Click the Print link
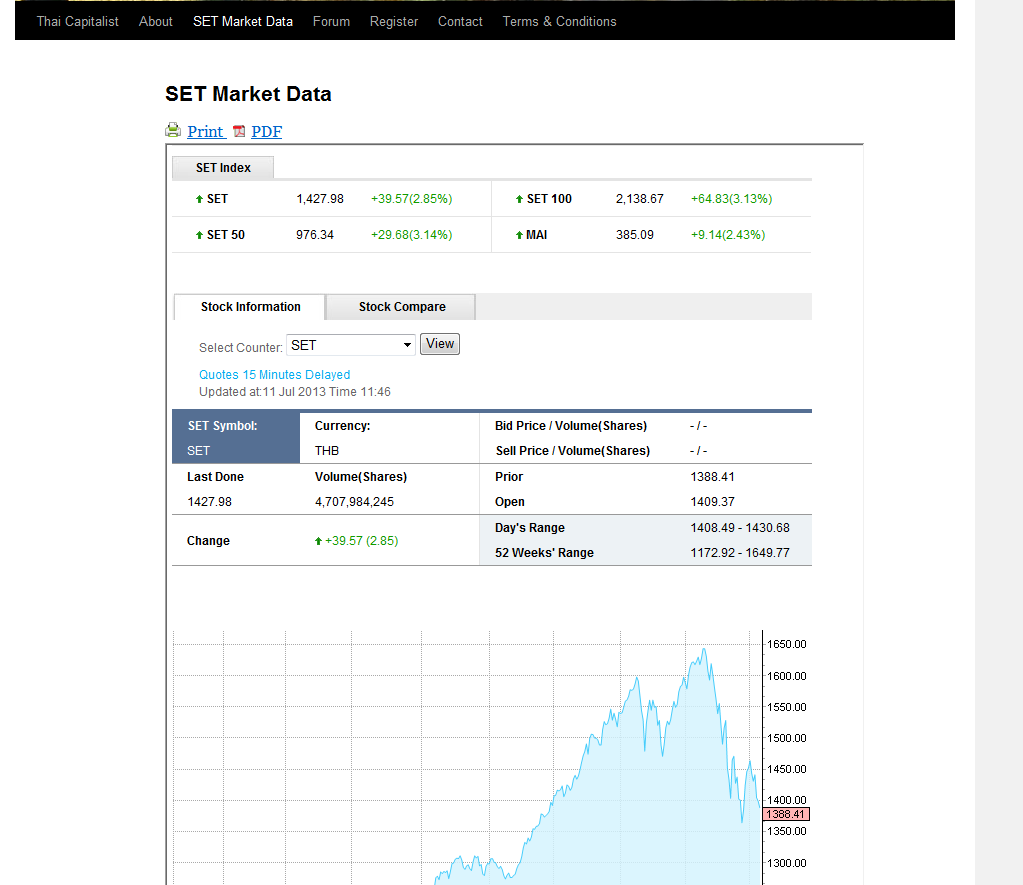 [206, 131]
